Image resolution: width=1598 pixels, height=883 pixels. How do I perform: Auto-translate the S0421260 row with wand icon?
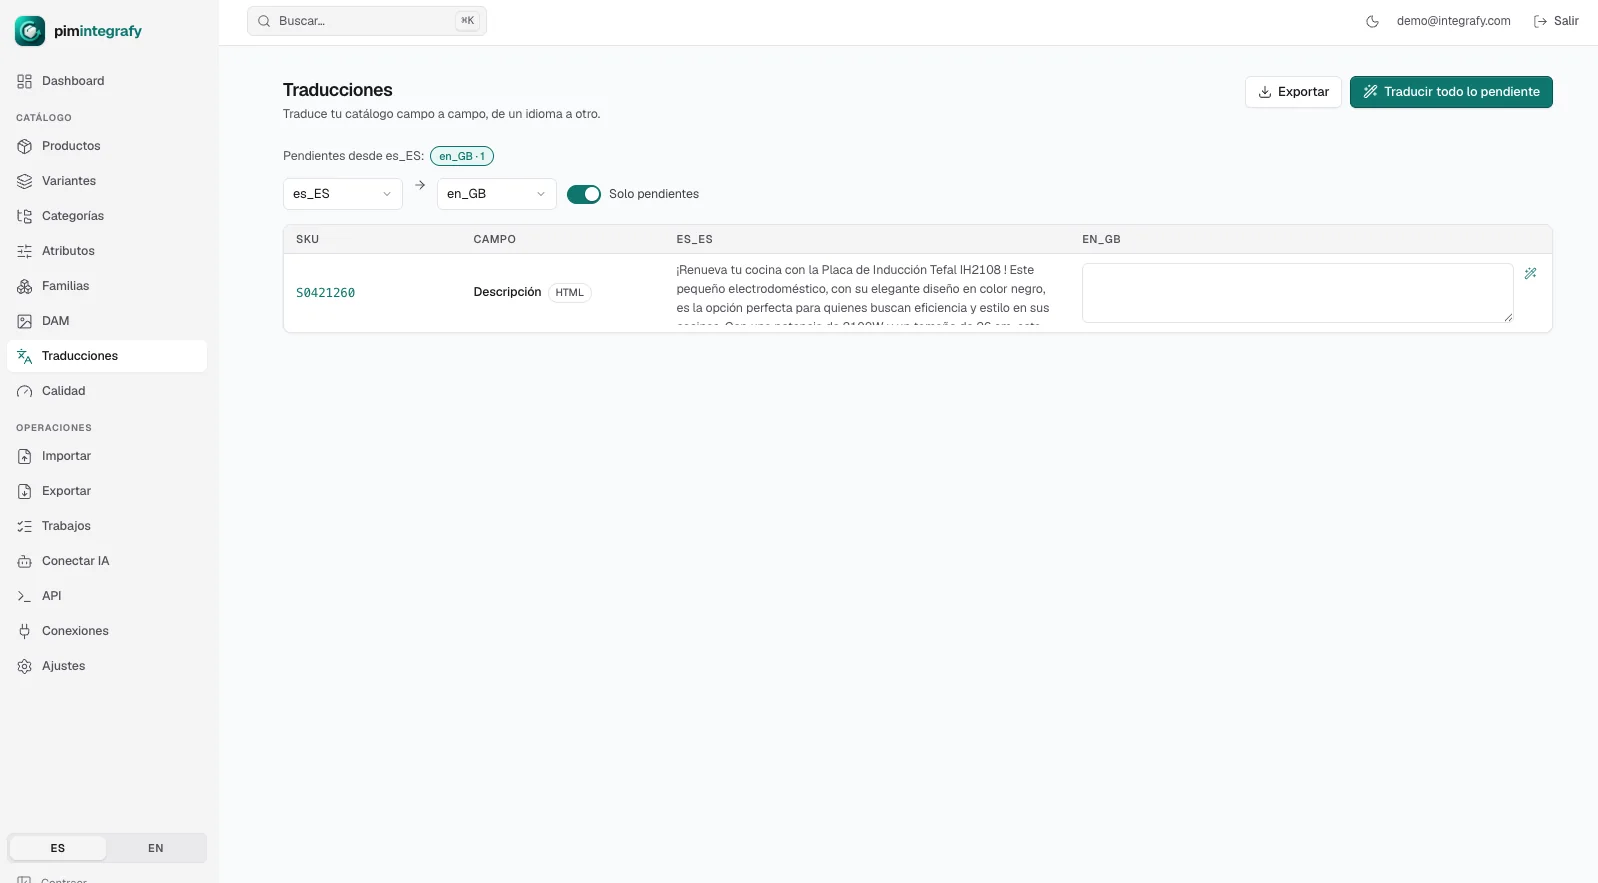point(1530,273)
